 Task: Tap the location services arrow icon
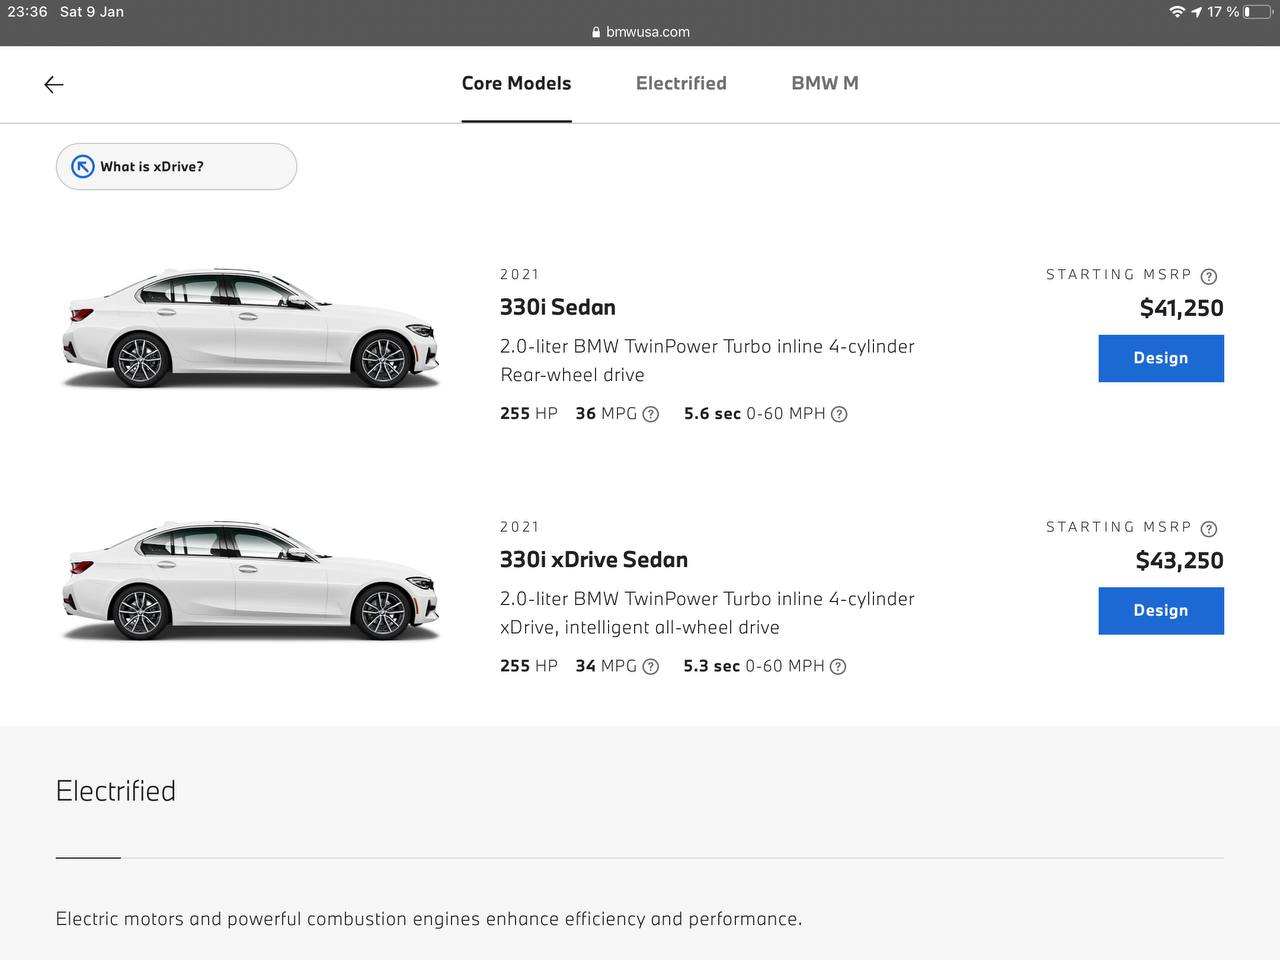(x=1196, y=12)
